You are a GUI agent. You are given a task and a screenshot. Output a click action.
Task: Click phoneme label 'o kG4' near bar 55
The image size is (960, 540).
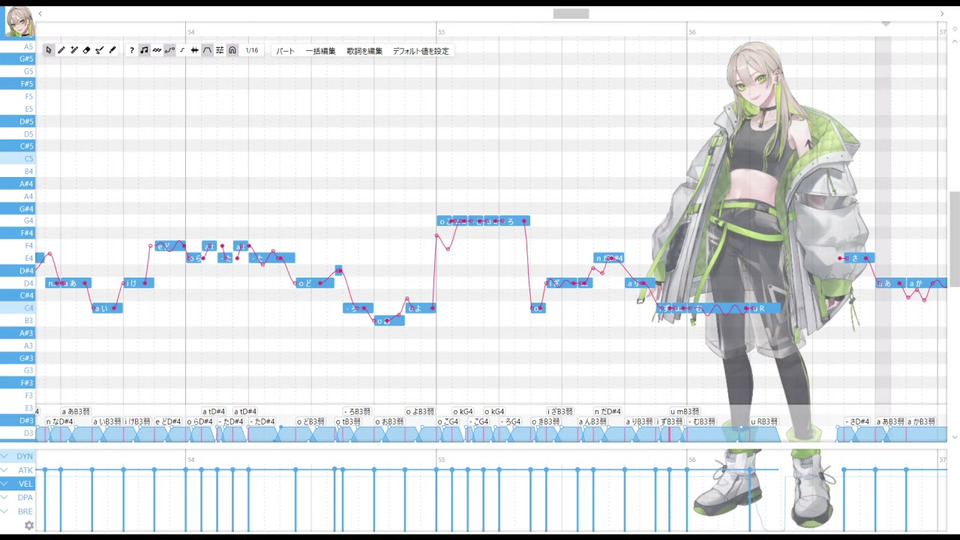(x=463, y=411)
